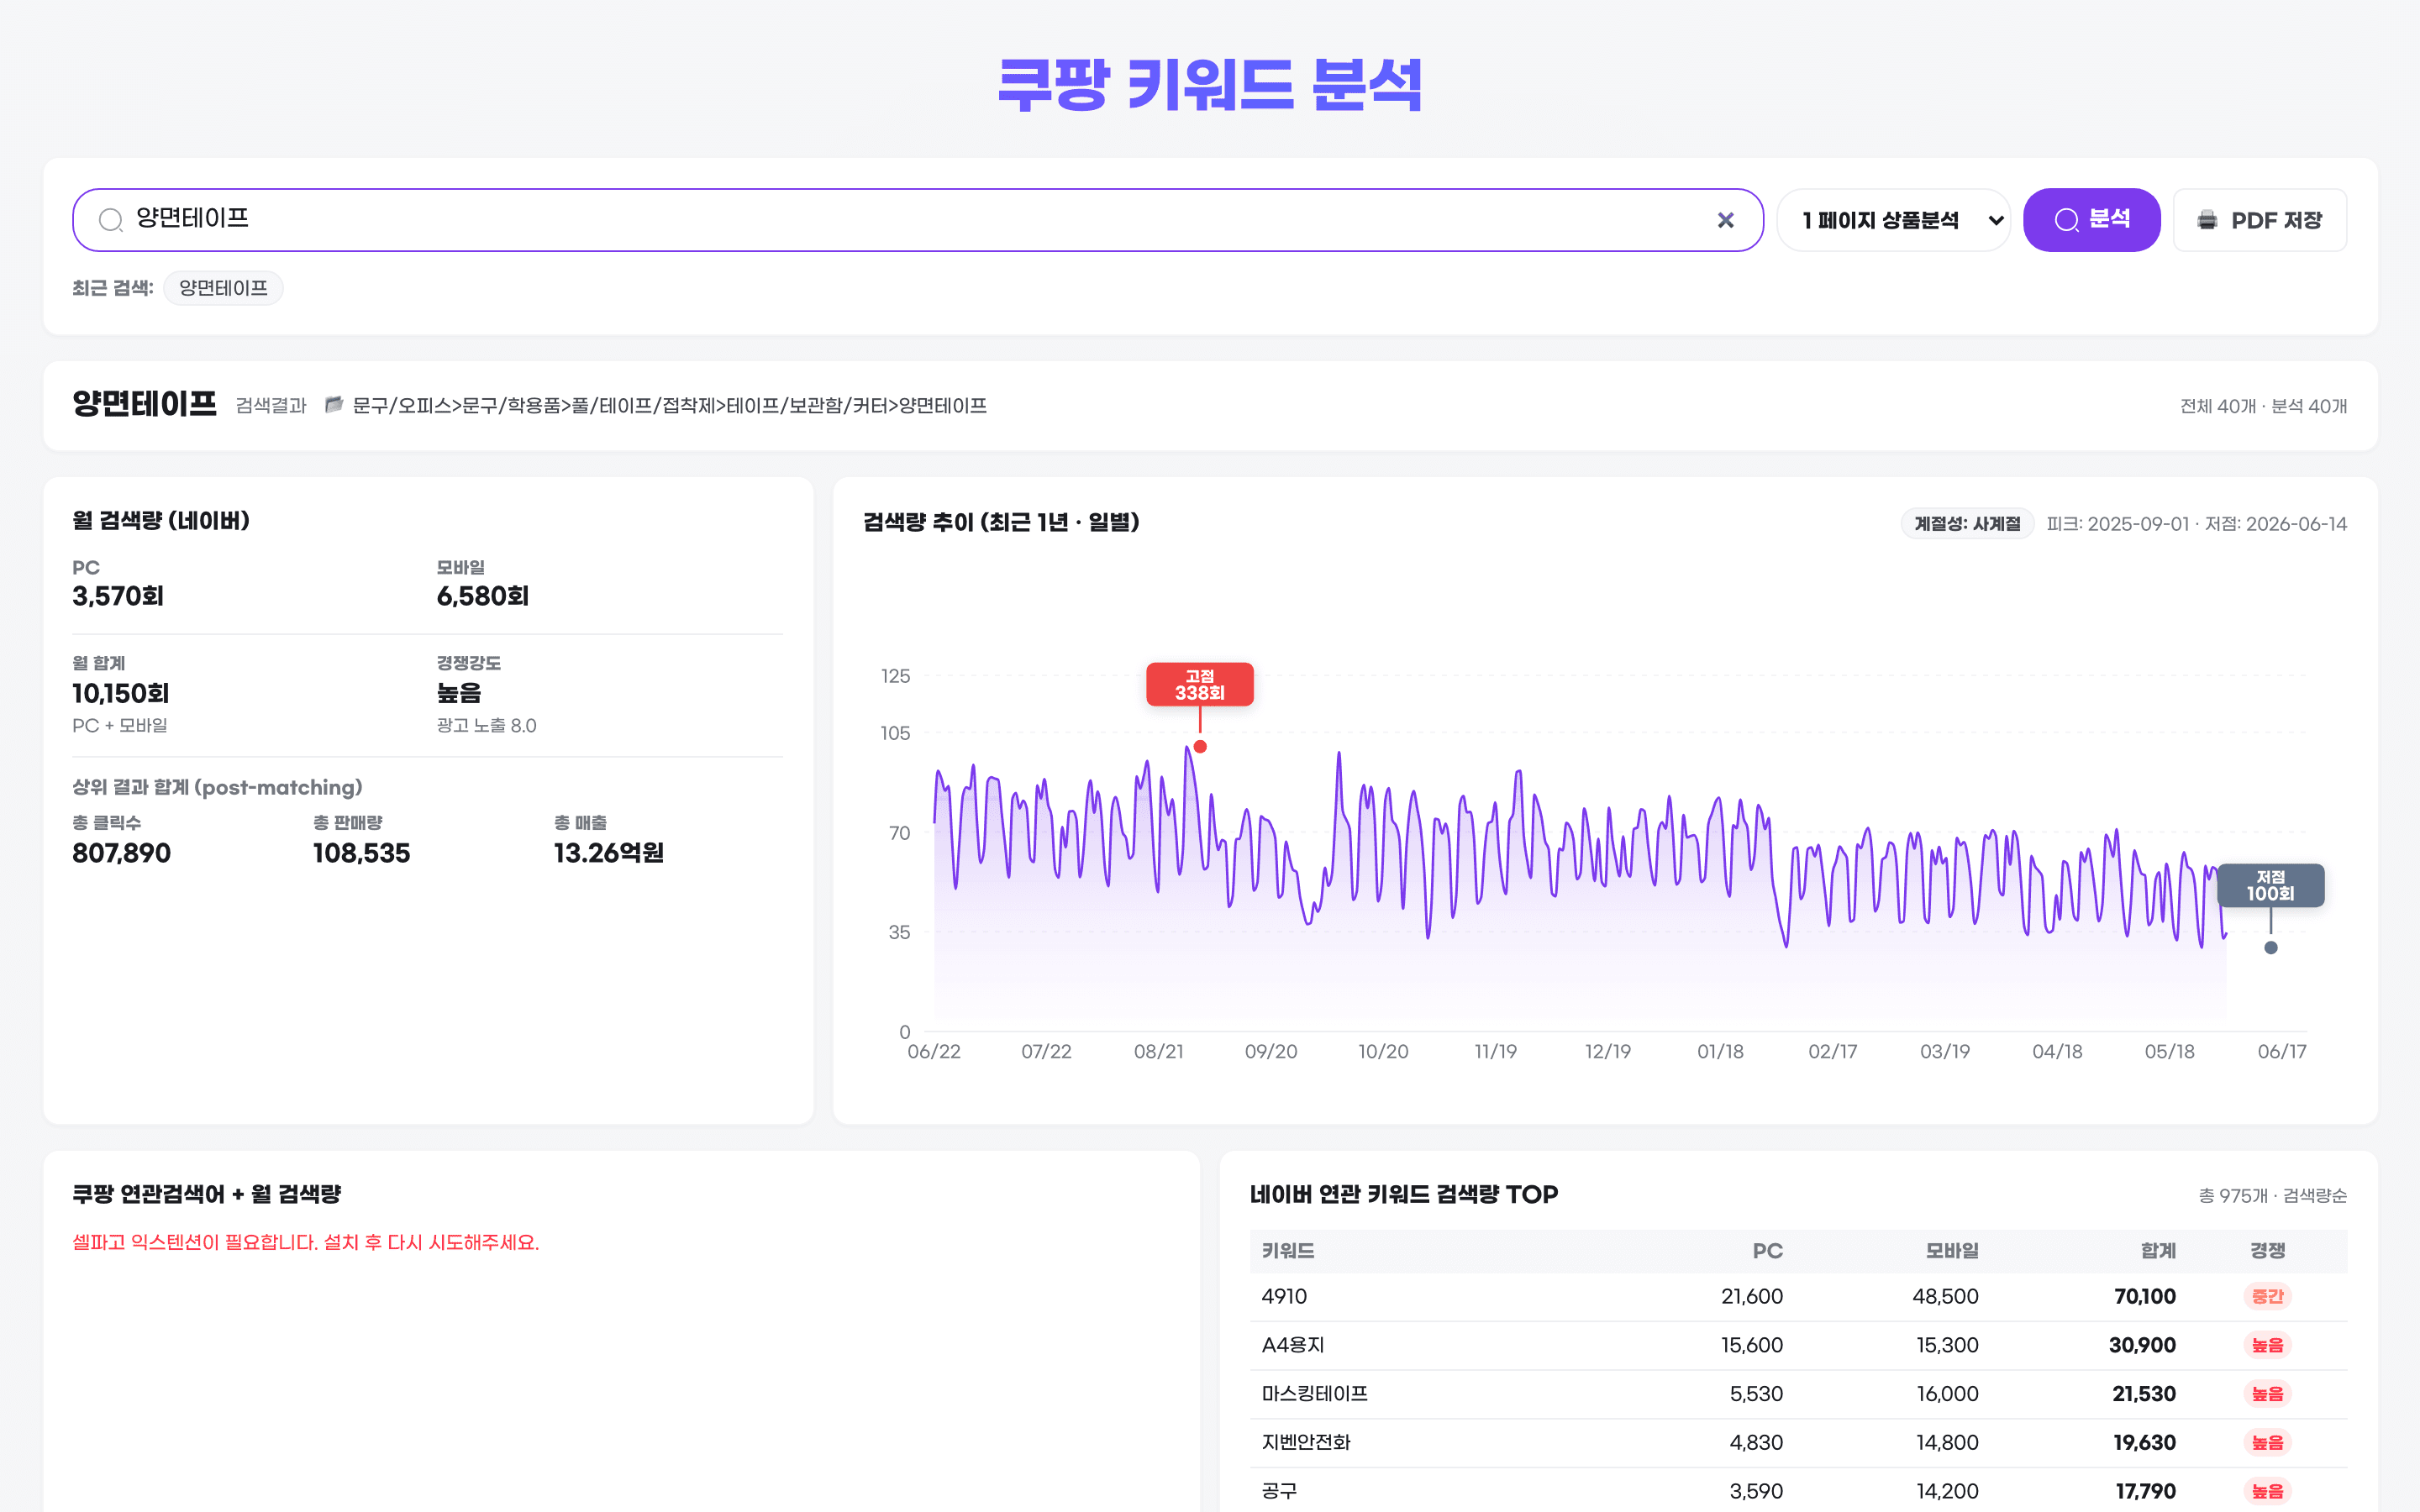Click the 공구 keyword row
Viewport: 2420px width, 1512px height.
click(1798, 1491)
